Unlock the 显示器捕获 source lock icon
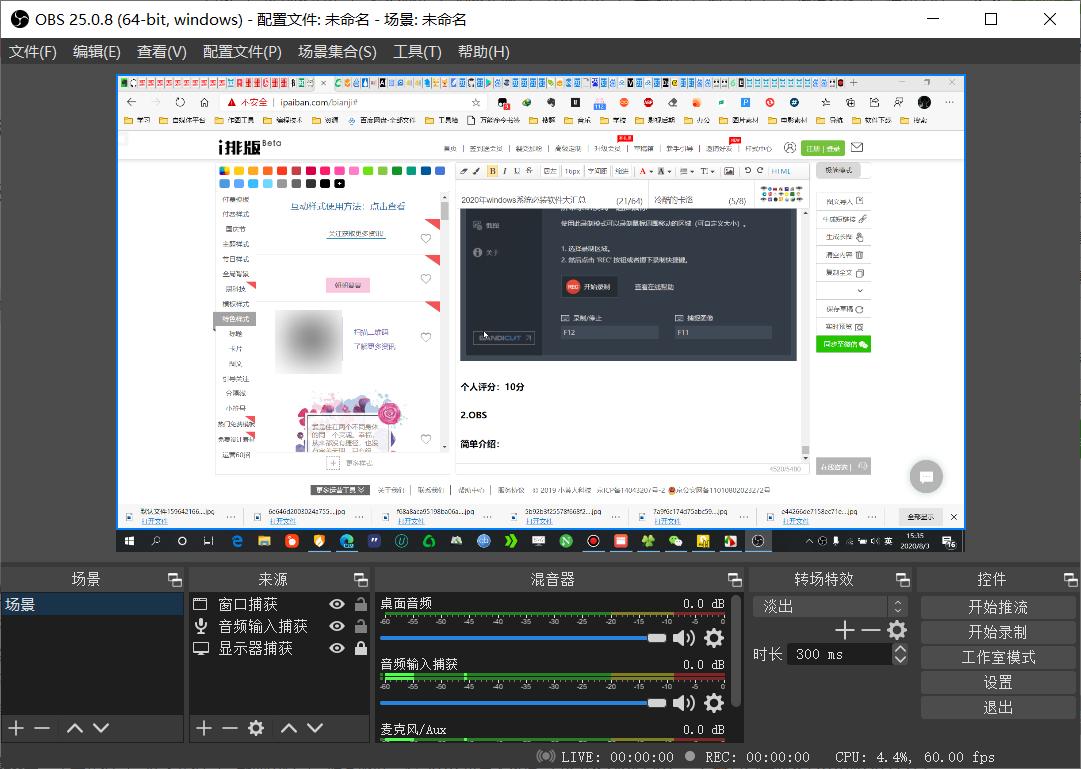Image resolution: width=1081 pixels, height=769 pixels. (361, 647)
